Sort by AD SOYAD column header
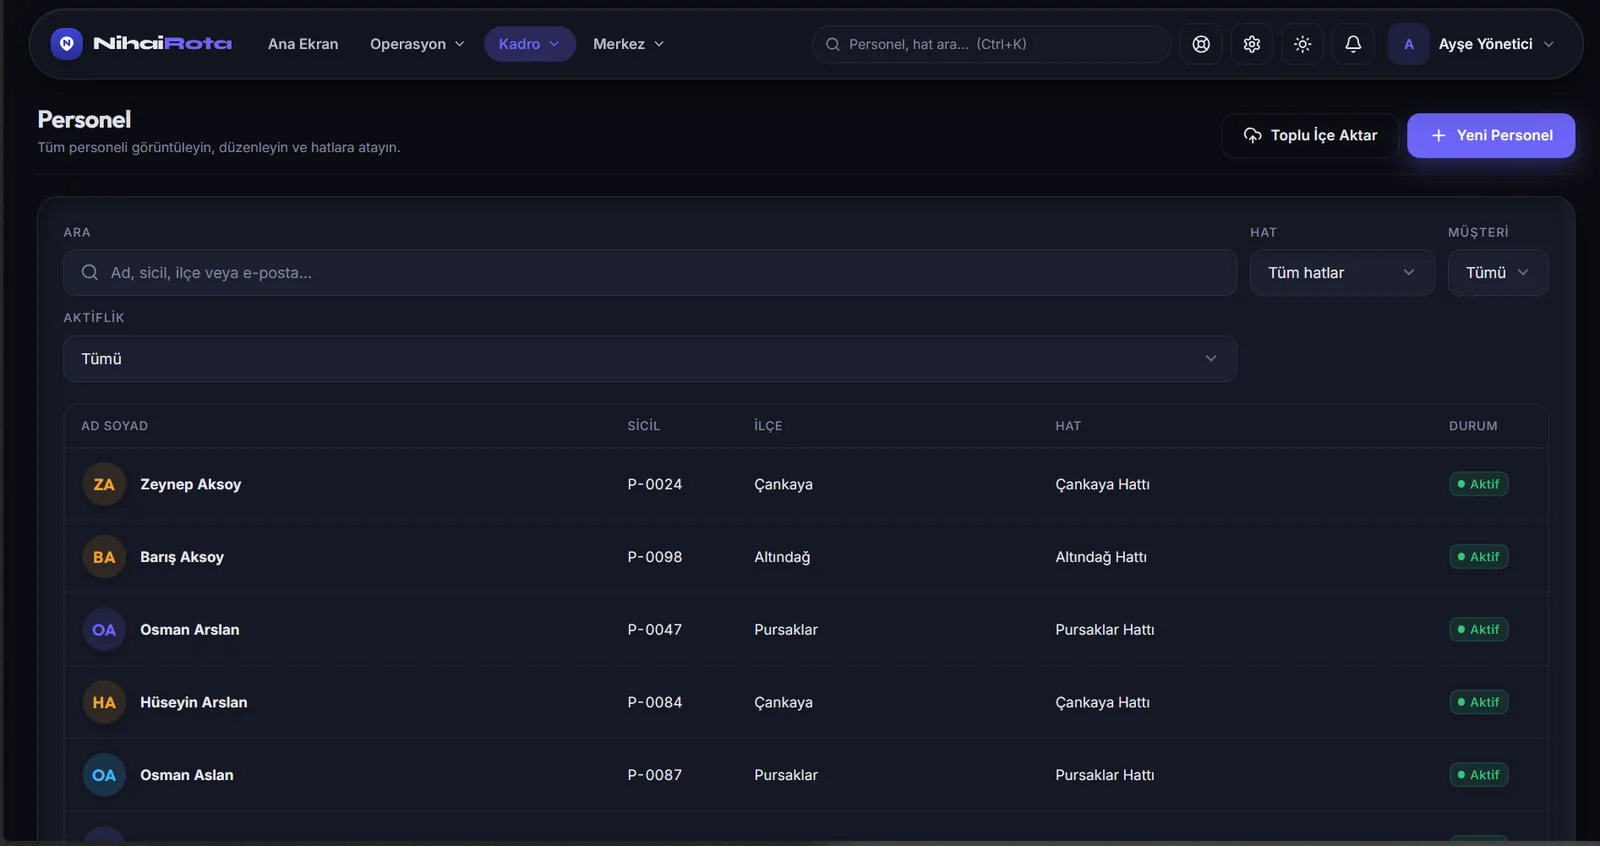The image size is (1600, 846). 114,426
